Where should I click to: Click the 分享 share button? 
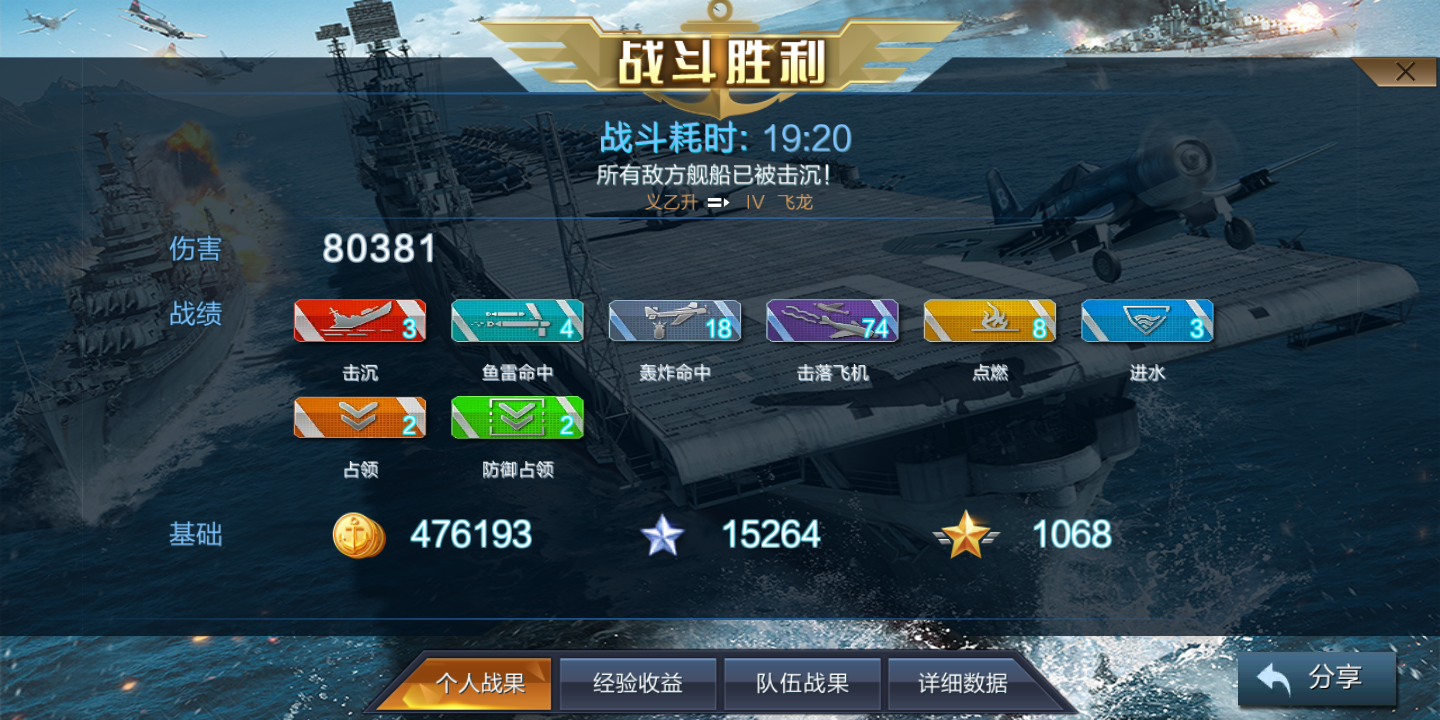click(x=1317, y=679)
